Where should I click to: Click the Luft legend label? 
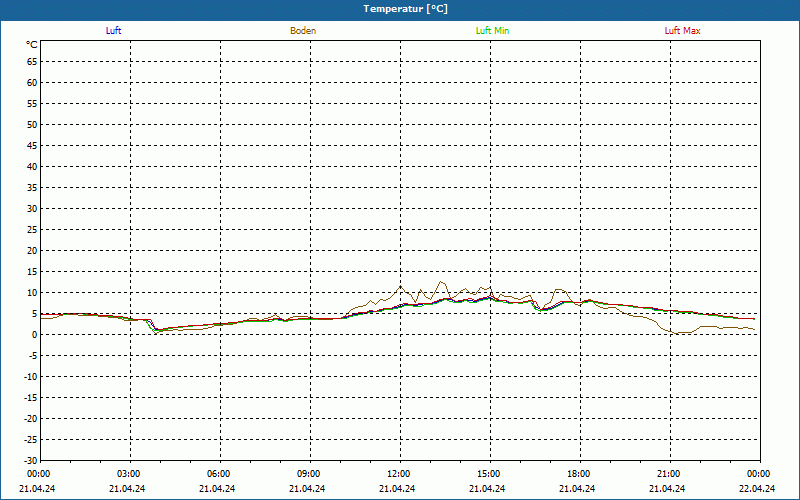click(x=113, y=31)
